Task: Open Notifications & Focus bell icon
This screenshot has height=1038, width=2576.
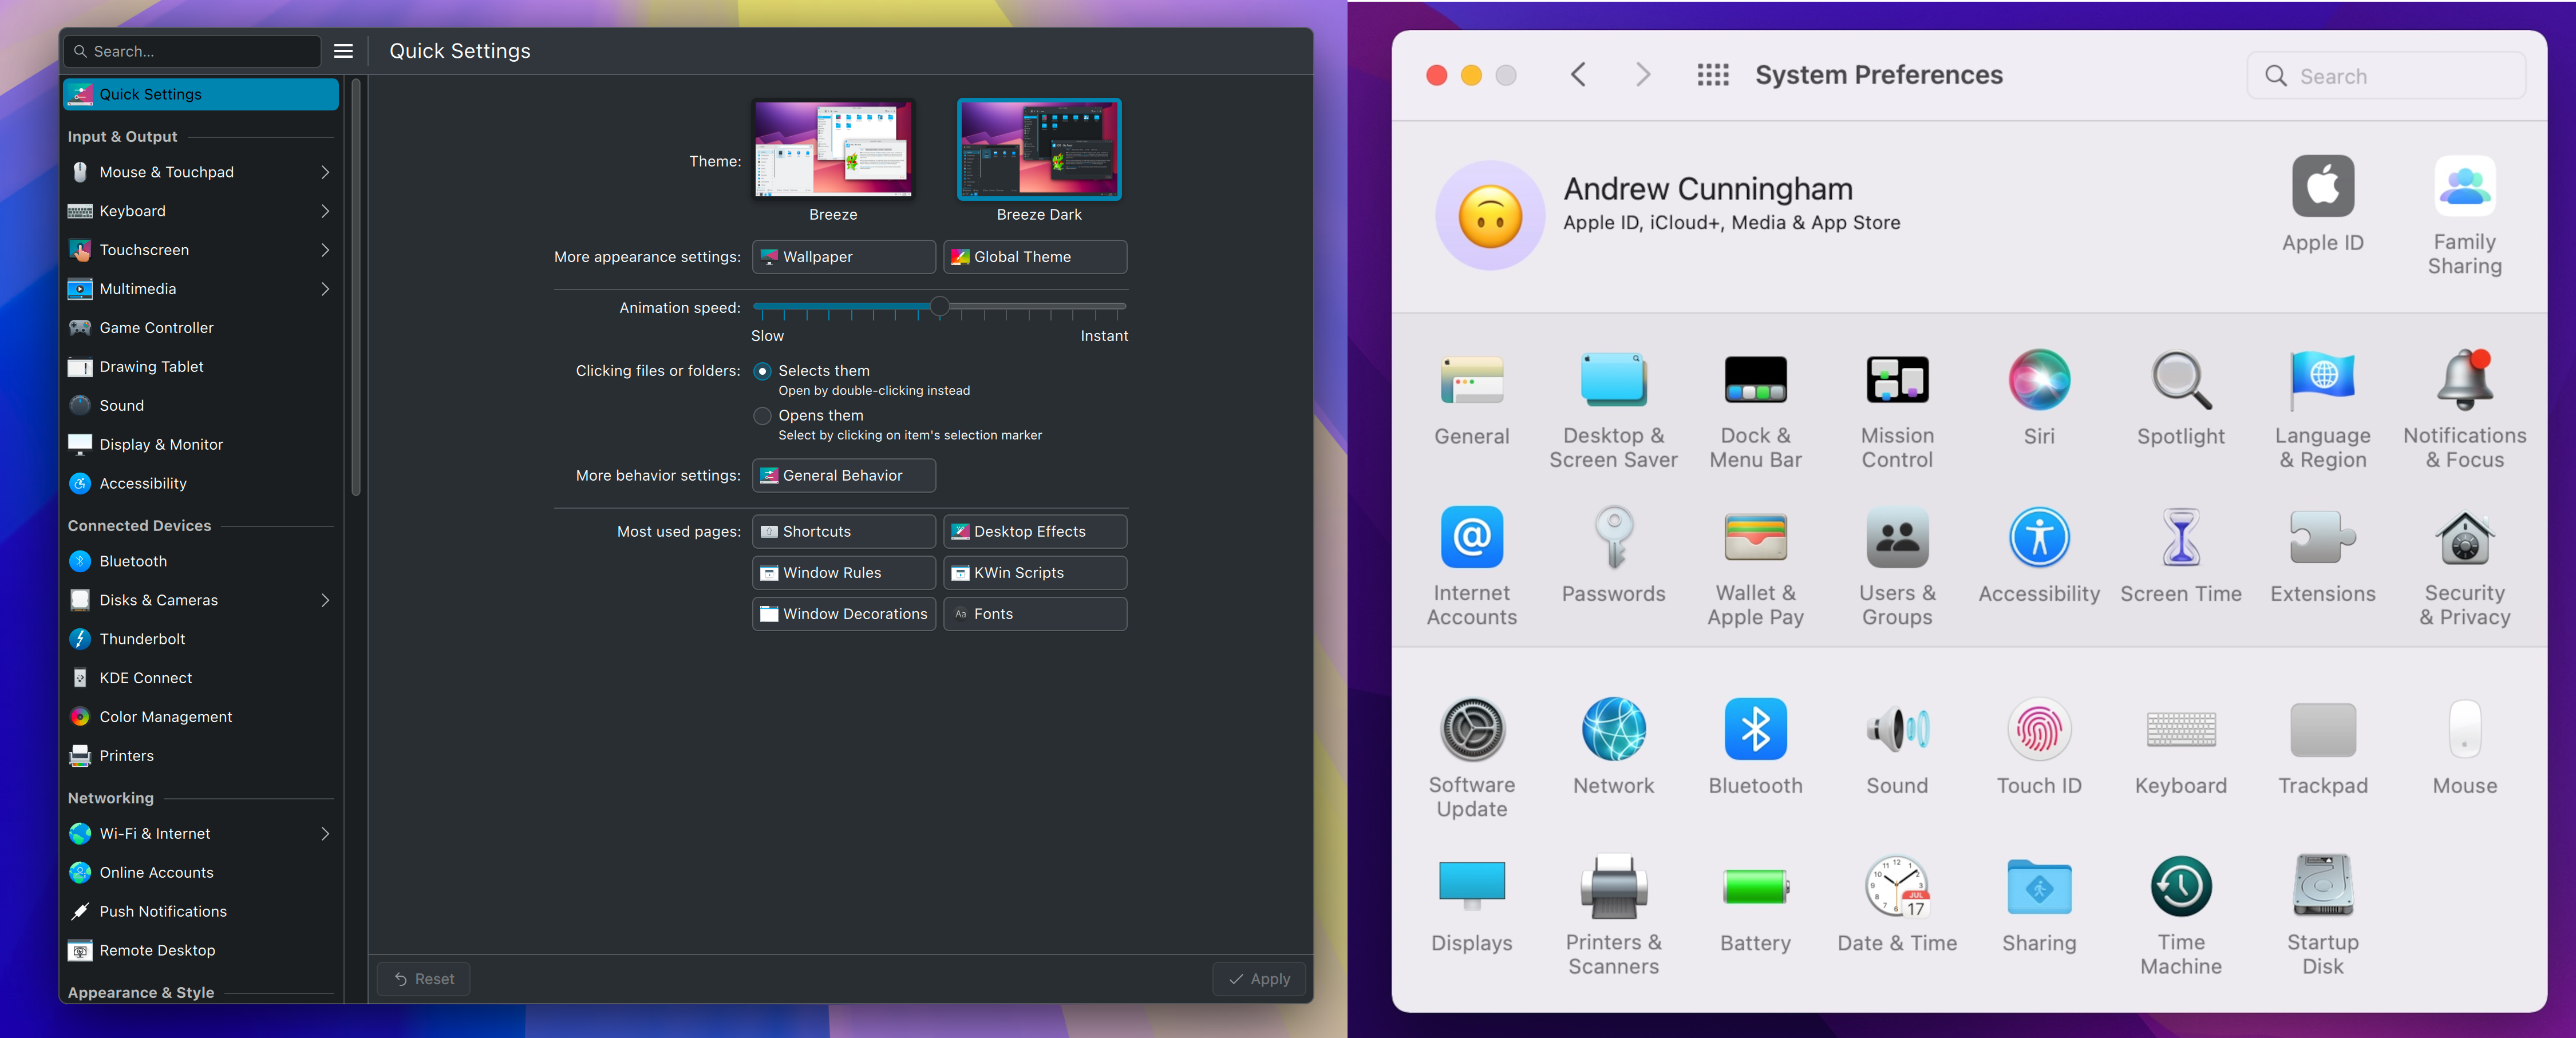Action: pos(2464,380)
